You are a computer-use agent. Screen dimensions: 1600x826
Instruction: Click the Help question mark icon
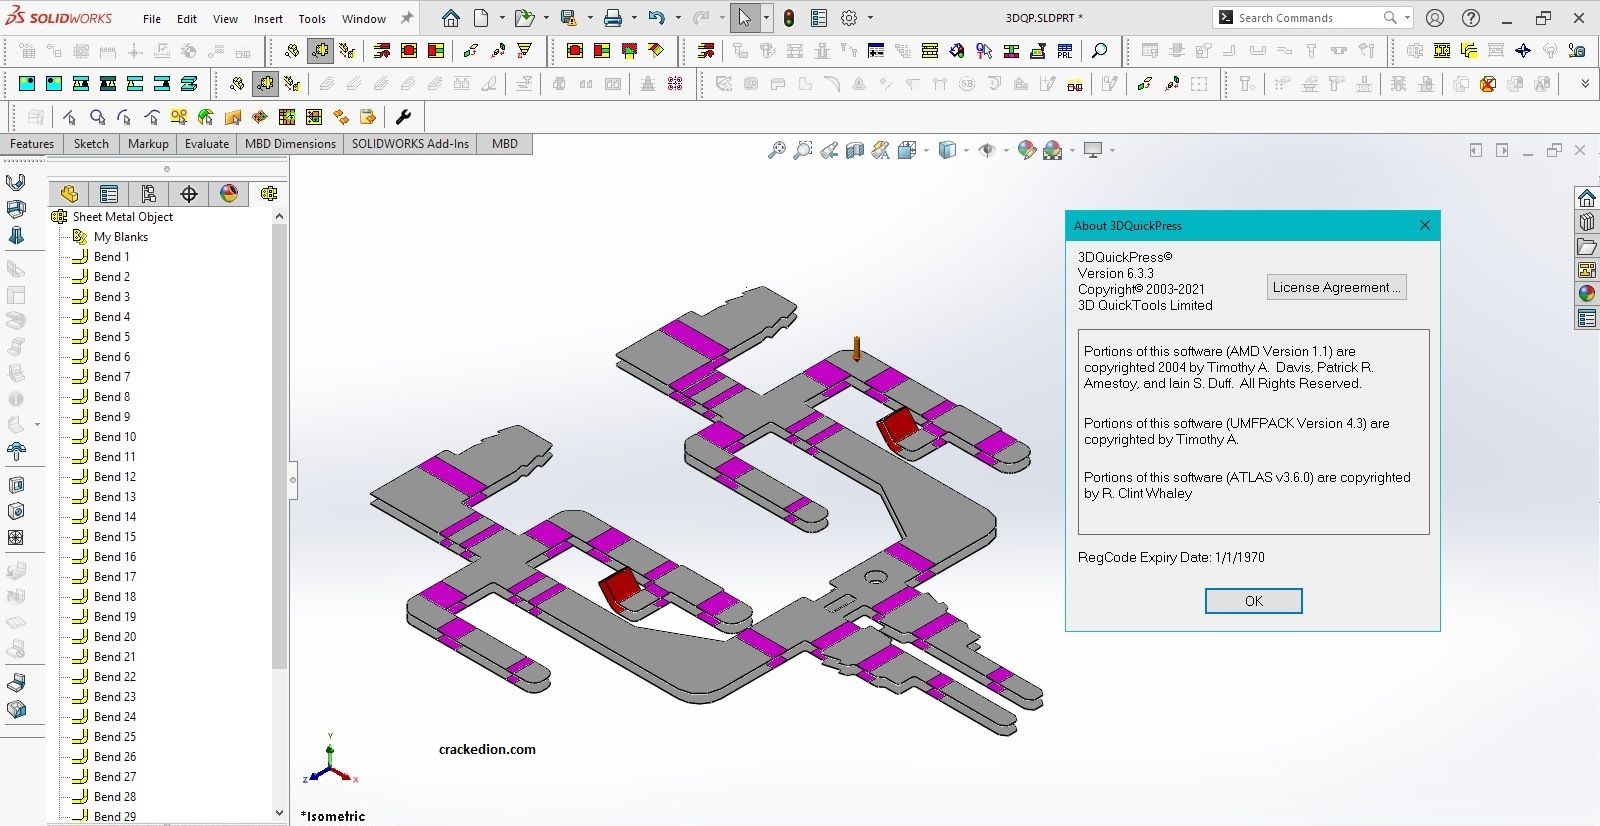pos(1471,18)
